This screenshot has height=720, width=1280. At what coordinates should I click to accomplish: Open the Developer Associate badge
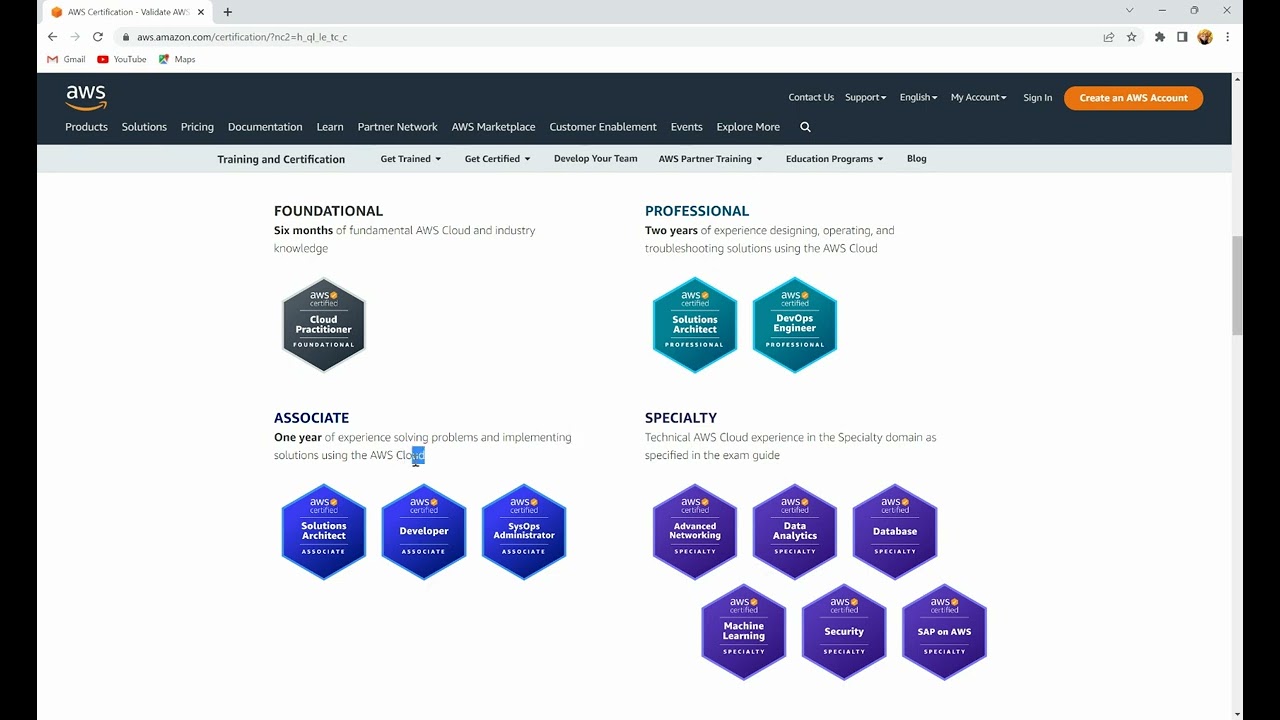(424, 532)
